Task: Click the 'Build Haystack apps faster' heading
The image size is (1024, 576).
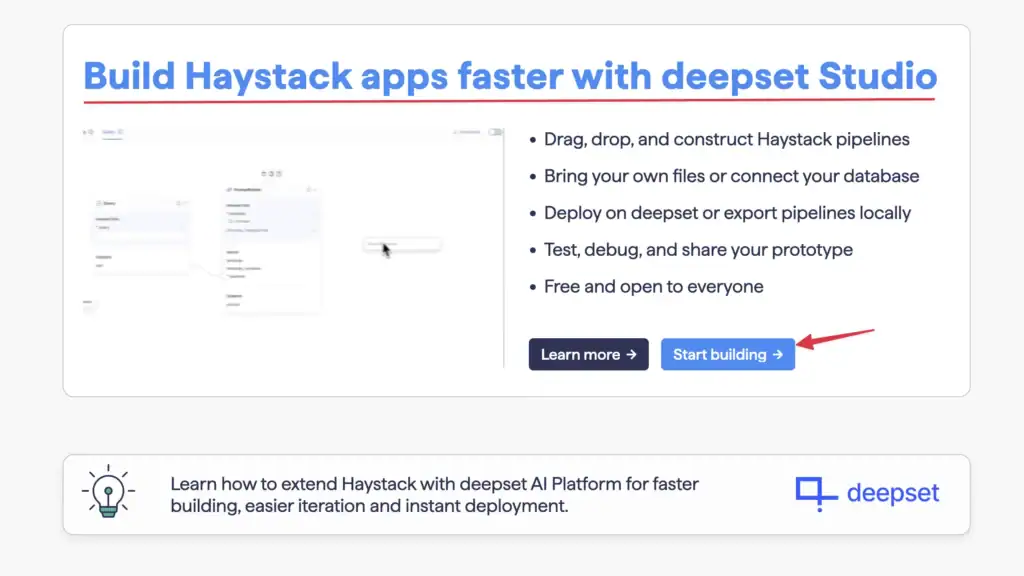Action: click(x=510, y=76)
